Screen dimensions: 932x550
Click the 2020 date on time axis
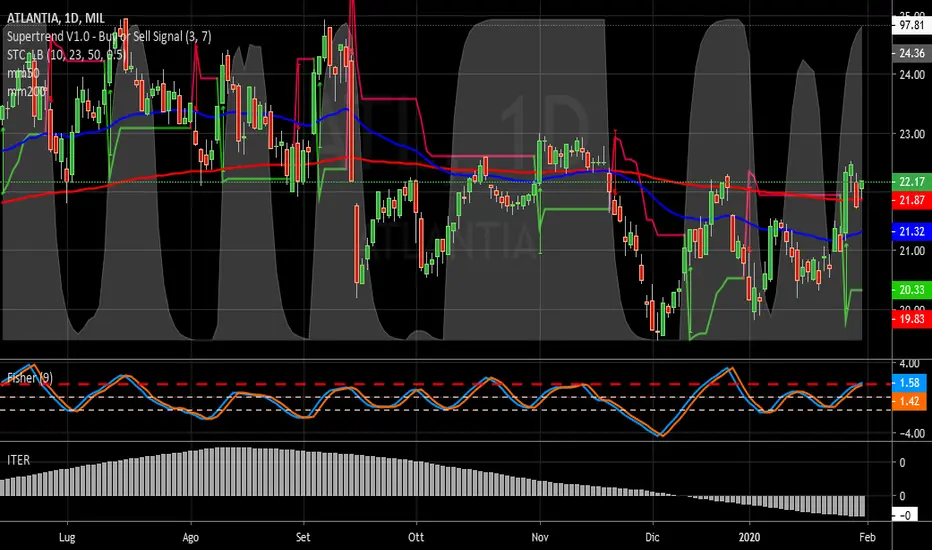click(750, 537)
